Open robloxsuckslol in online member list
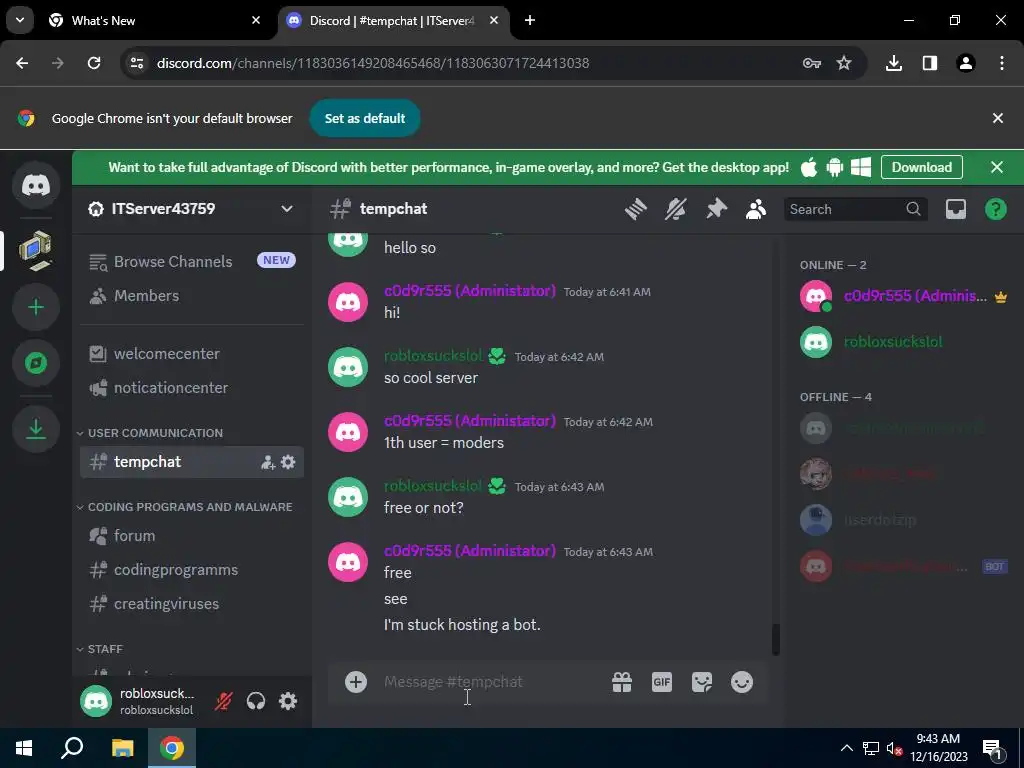 pos(903,342)
